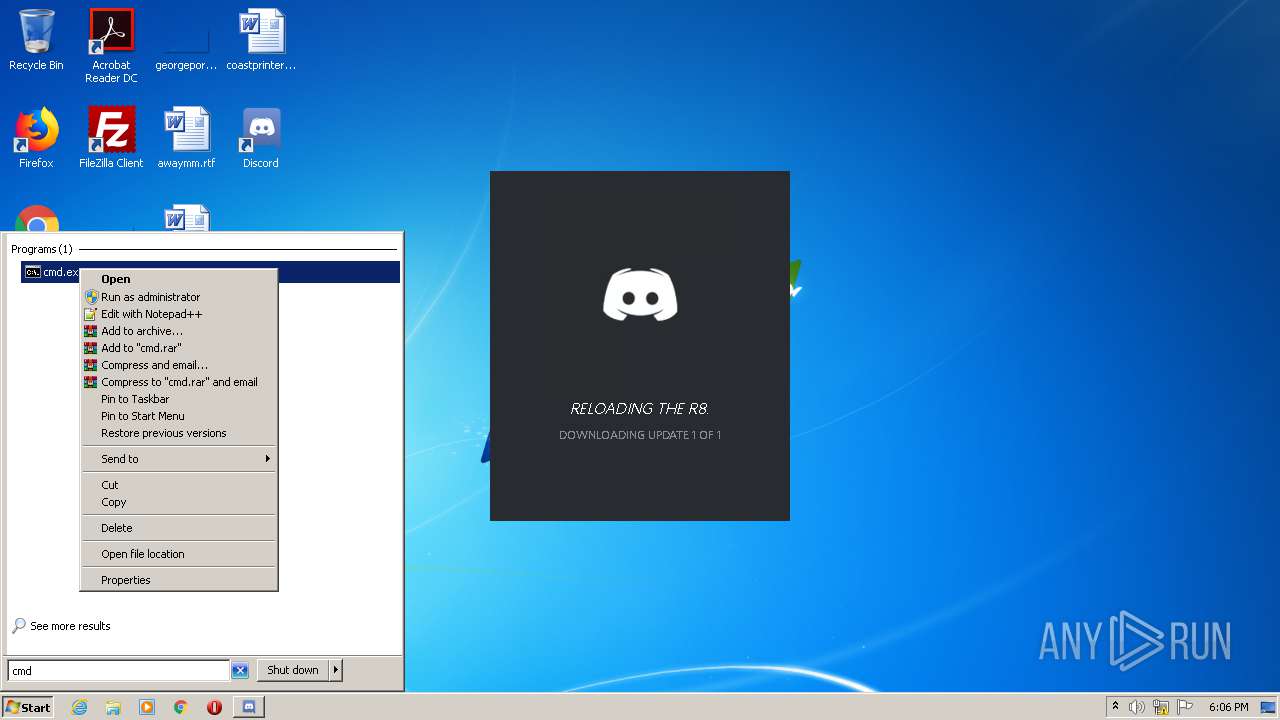The height and width of the screenshot is (720, 1280).
Task: Select the coastprinter Word document icon
Action: pyautogui.click(x=261, y=40)
